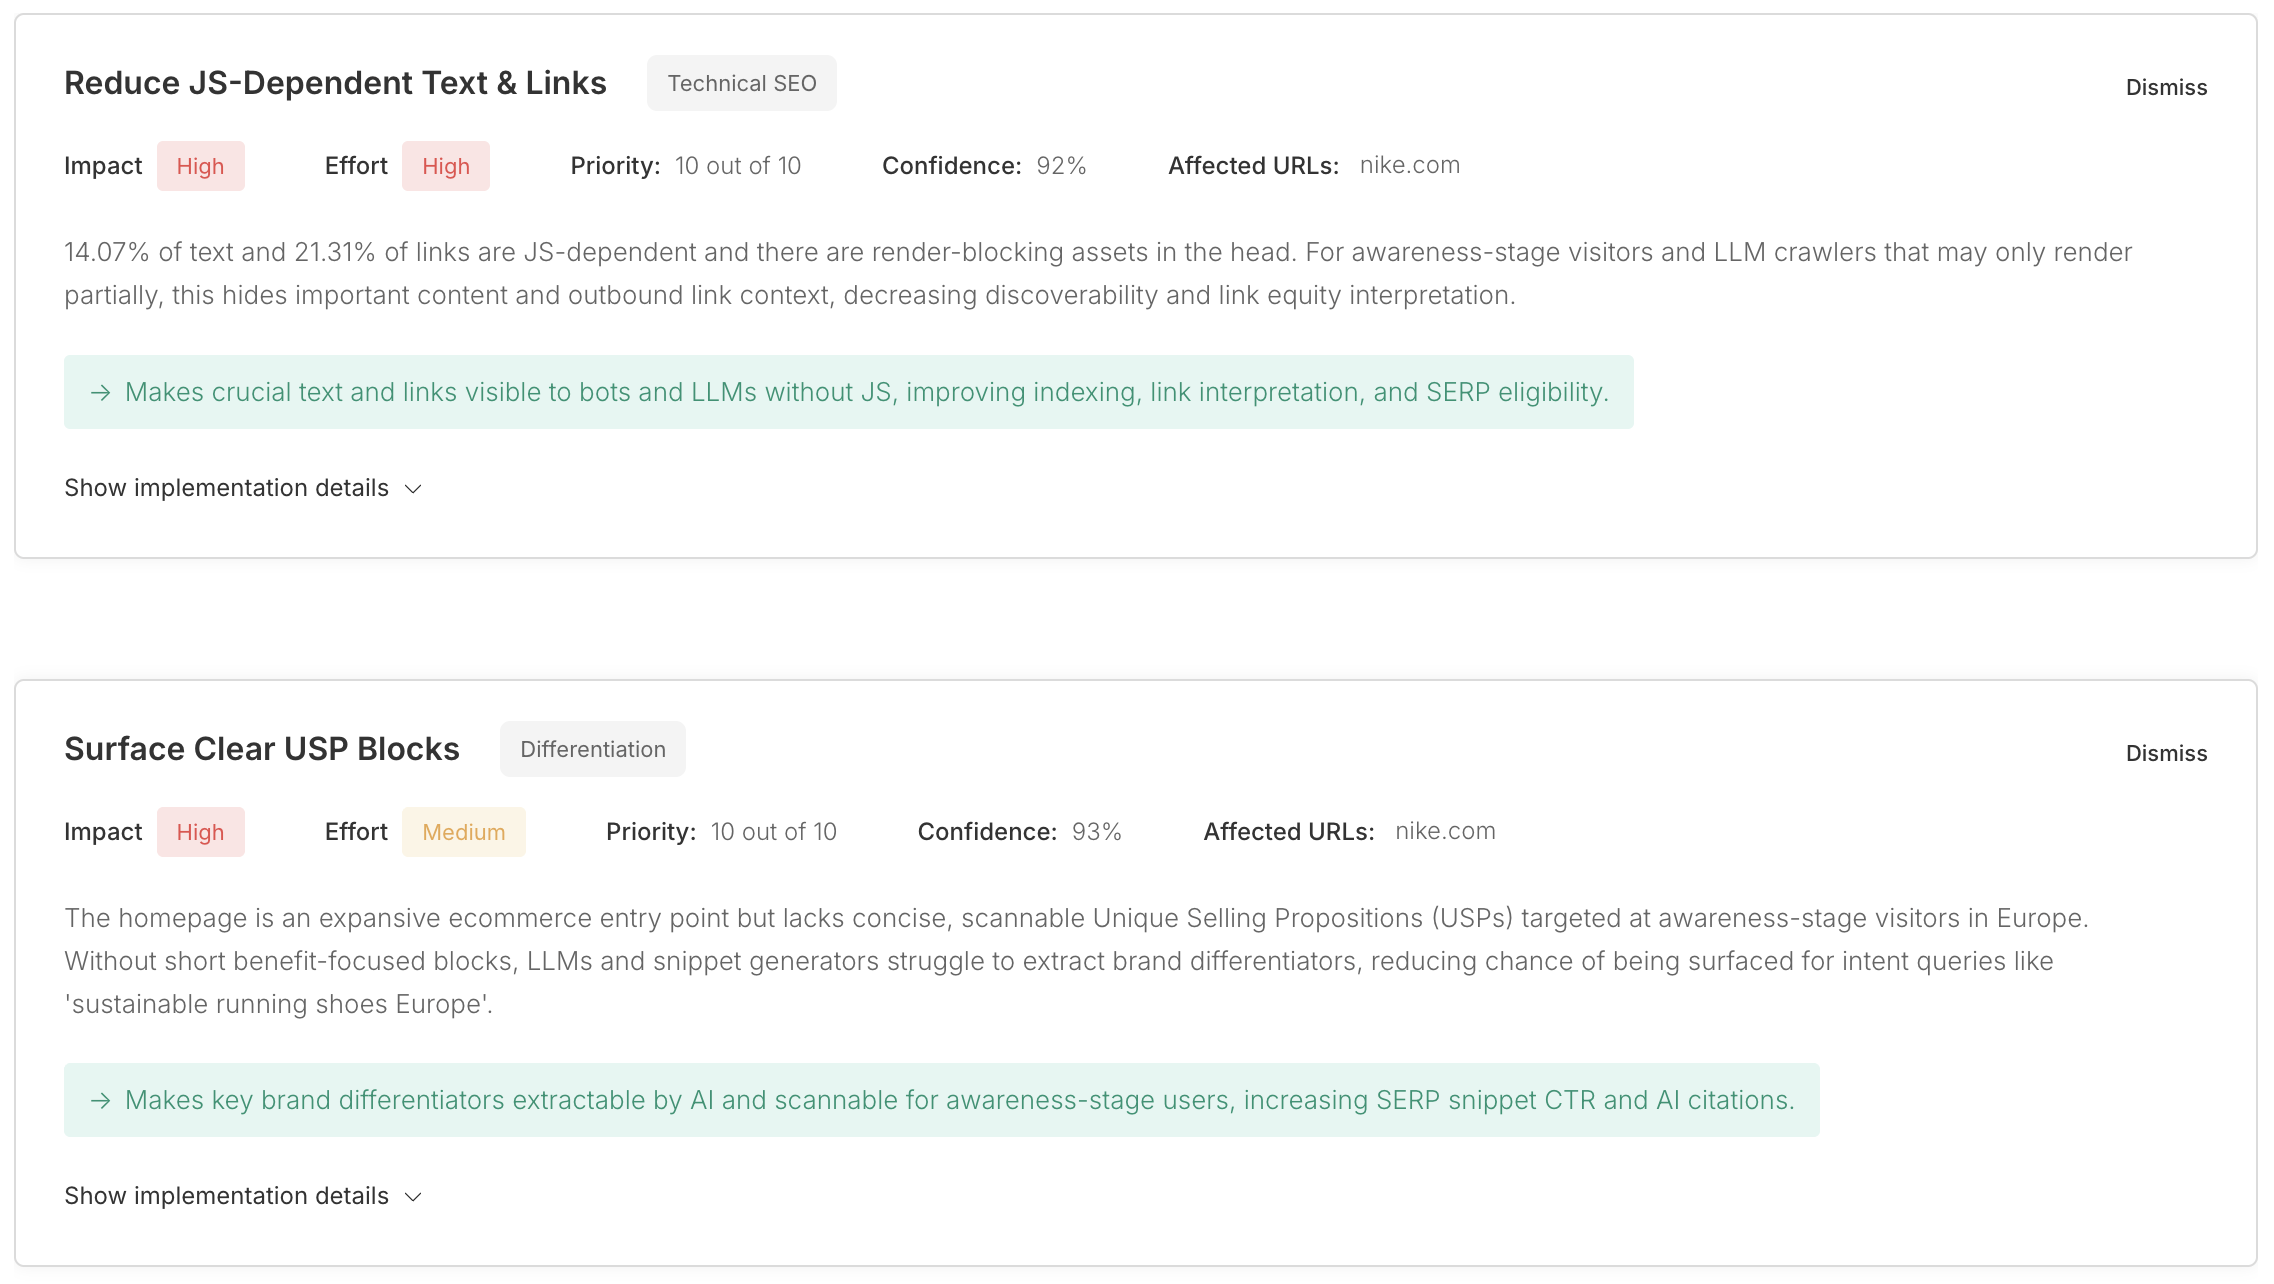The width and height of the screenshot is (2274, 1284).
Task: Click the Medium Effort badge
Action: click(463, 832)
